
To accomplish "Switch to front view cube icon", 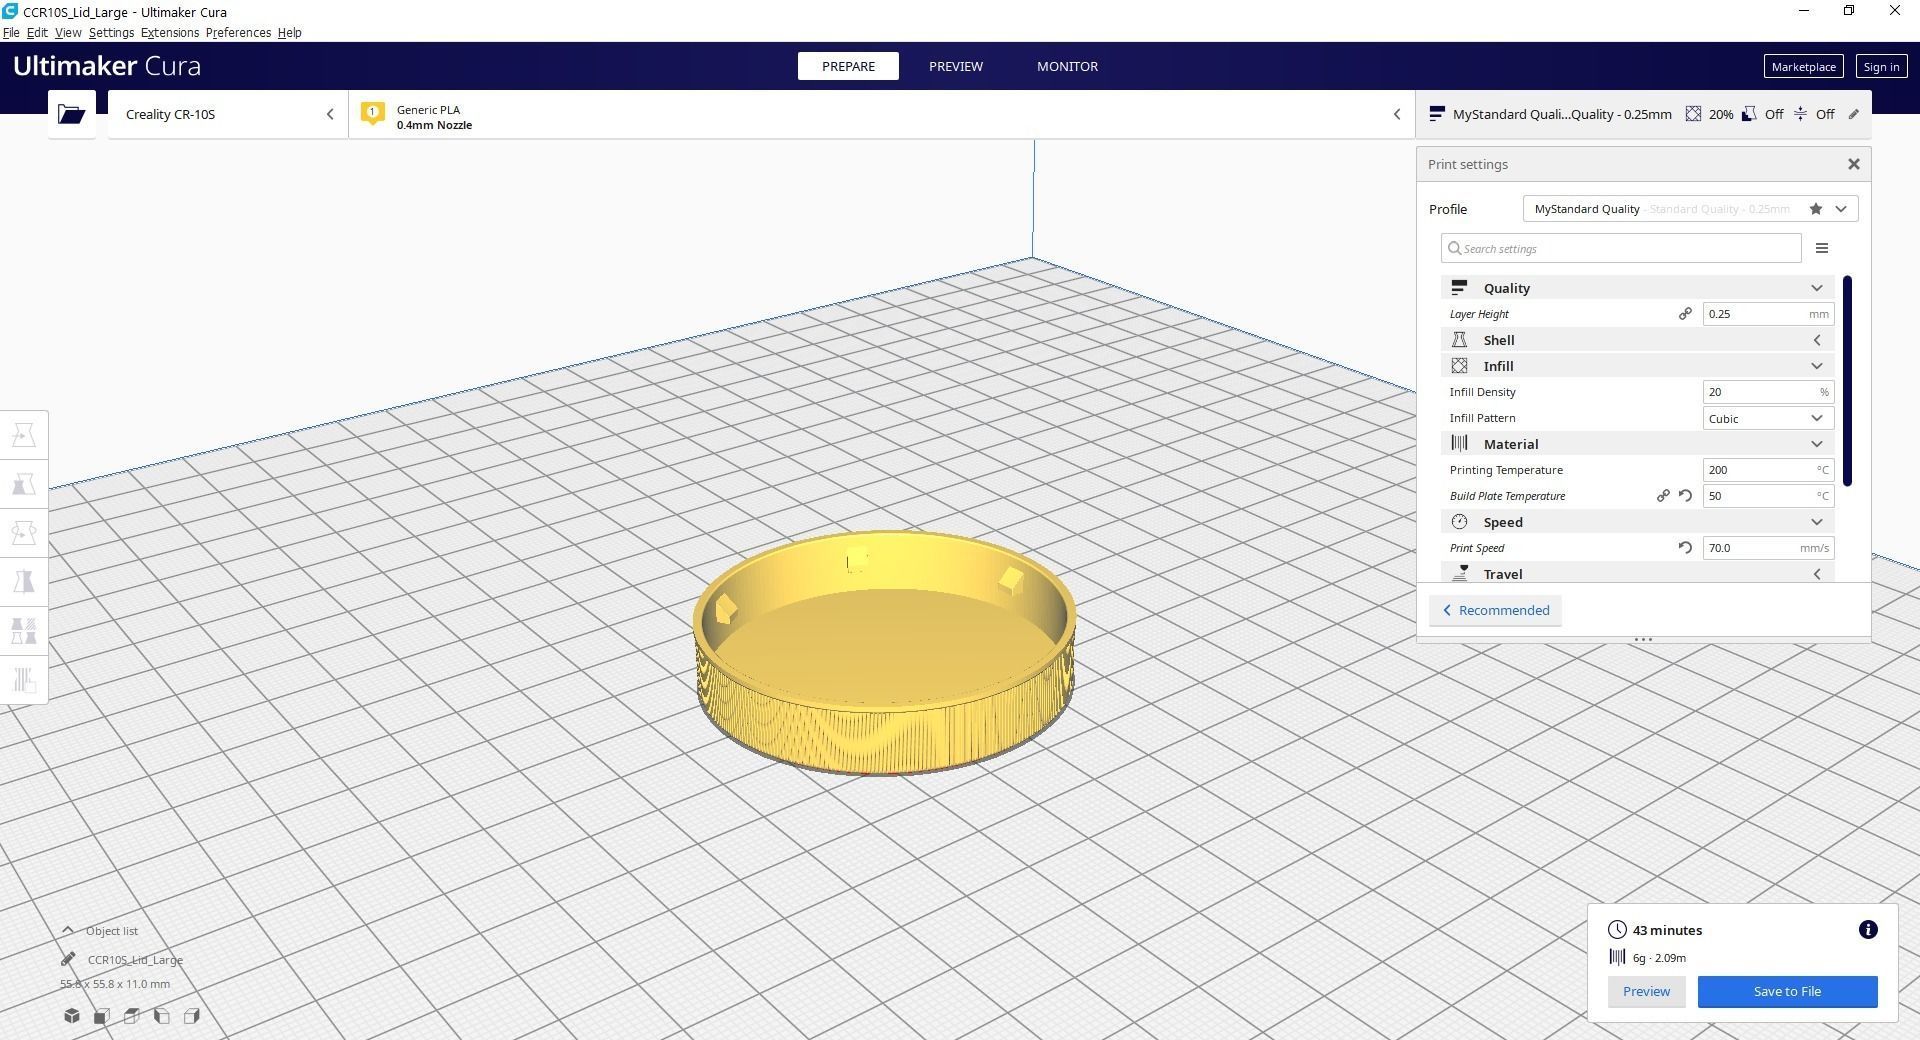I will pos(101,1016).
